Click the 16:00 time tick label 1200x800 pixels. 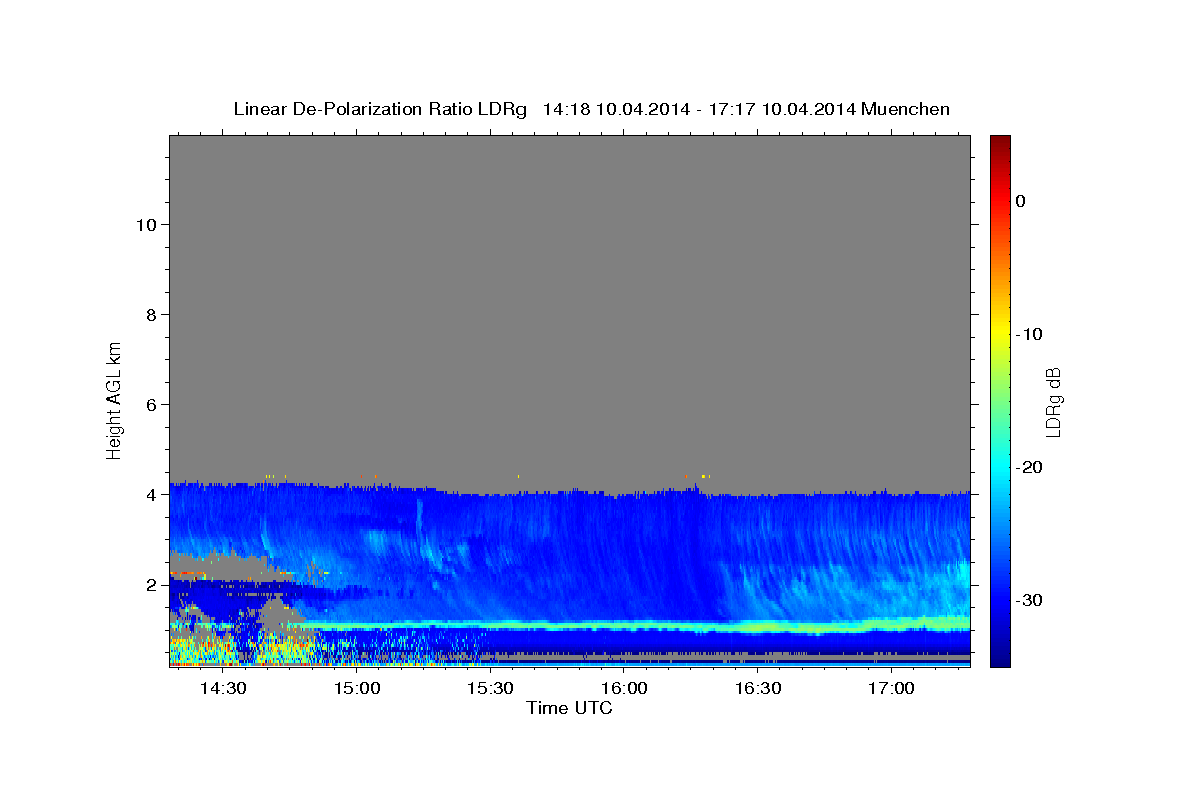624,689
